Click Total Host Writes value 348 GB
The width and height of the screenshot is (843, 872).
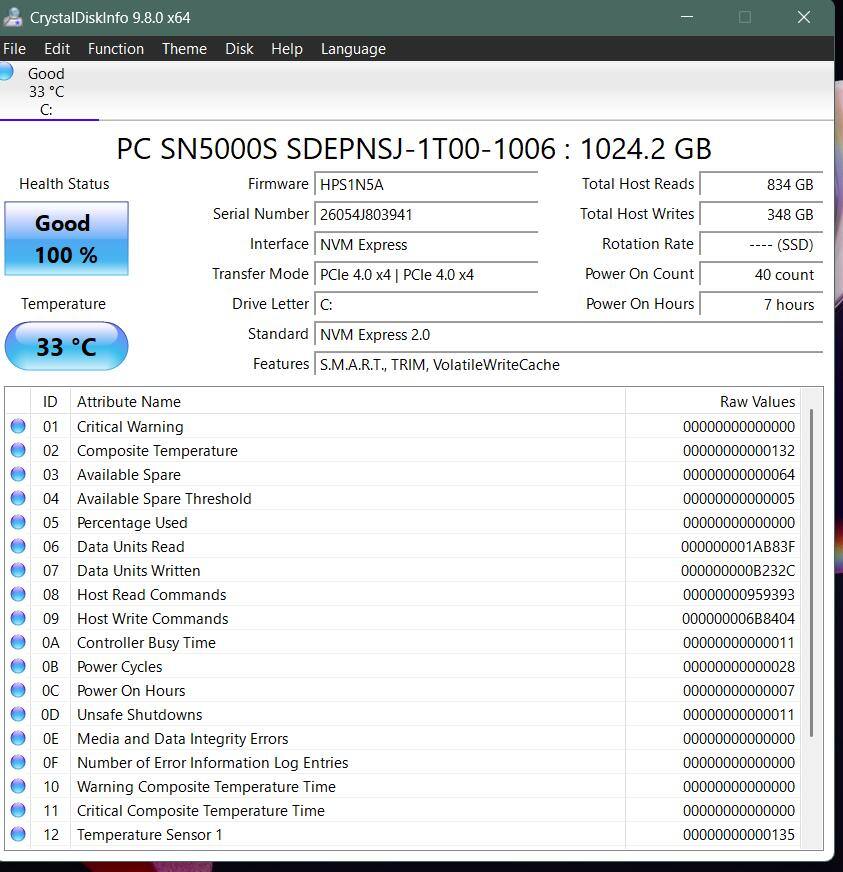click(761, 215)
